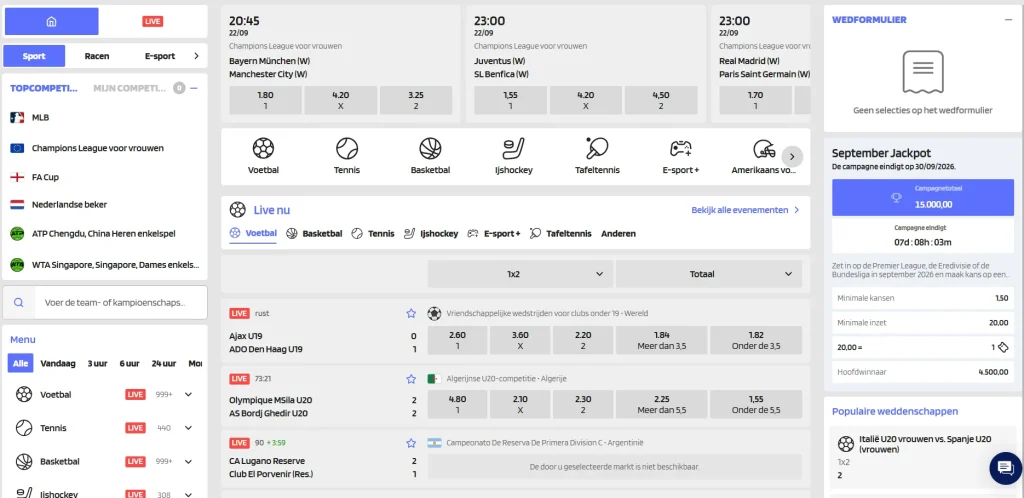Bet Meer dan 3,5 at 1.84
The image size is (1024, 498).
click(662, 340)
